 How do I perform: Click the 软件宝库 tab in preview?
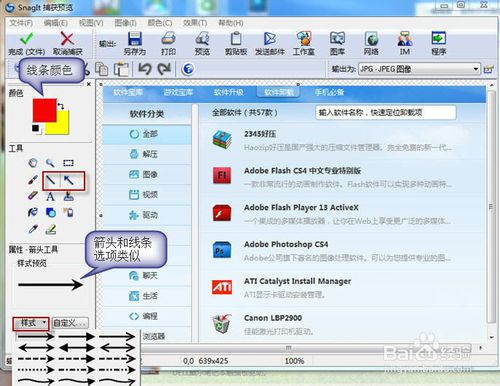coord(128,92)
